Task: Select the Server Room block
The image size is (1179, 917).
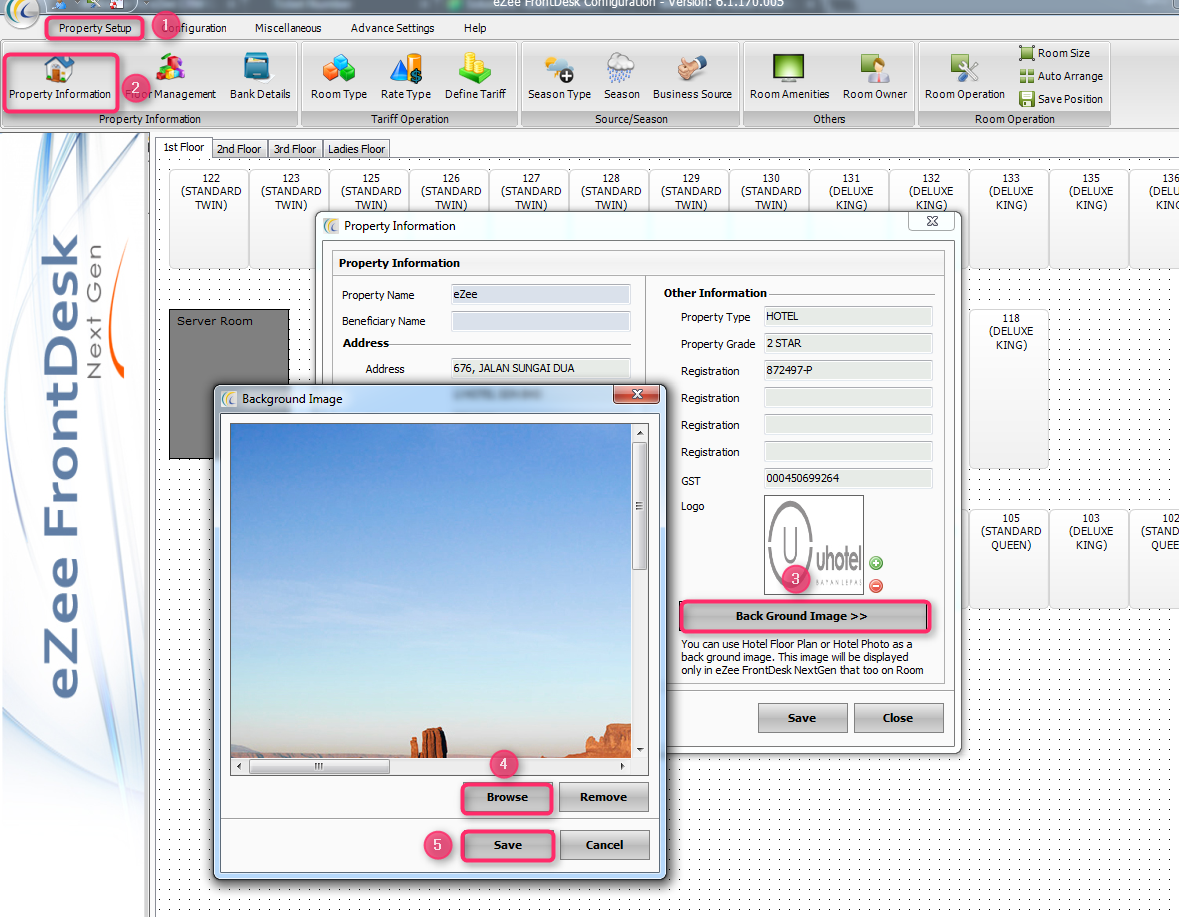Action: [229, 348]
